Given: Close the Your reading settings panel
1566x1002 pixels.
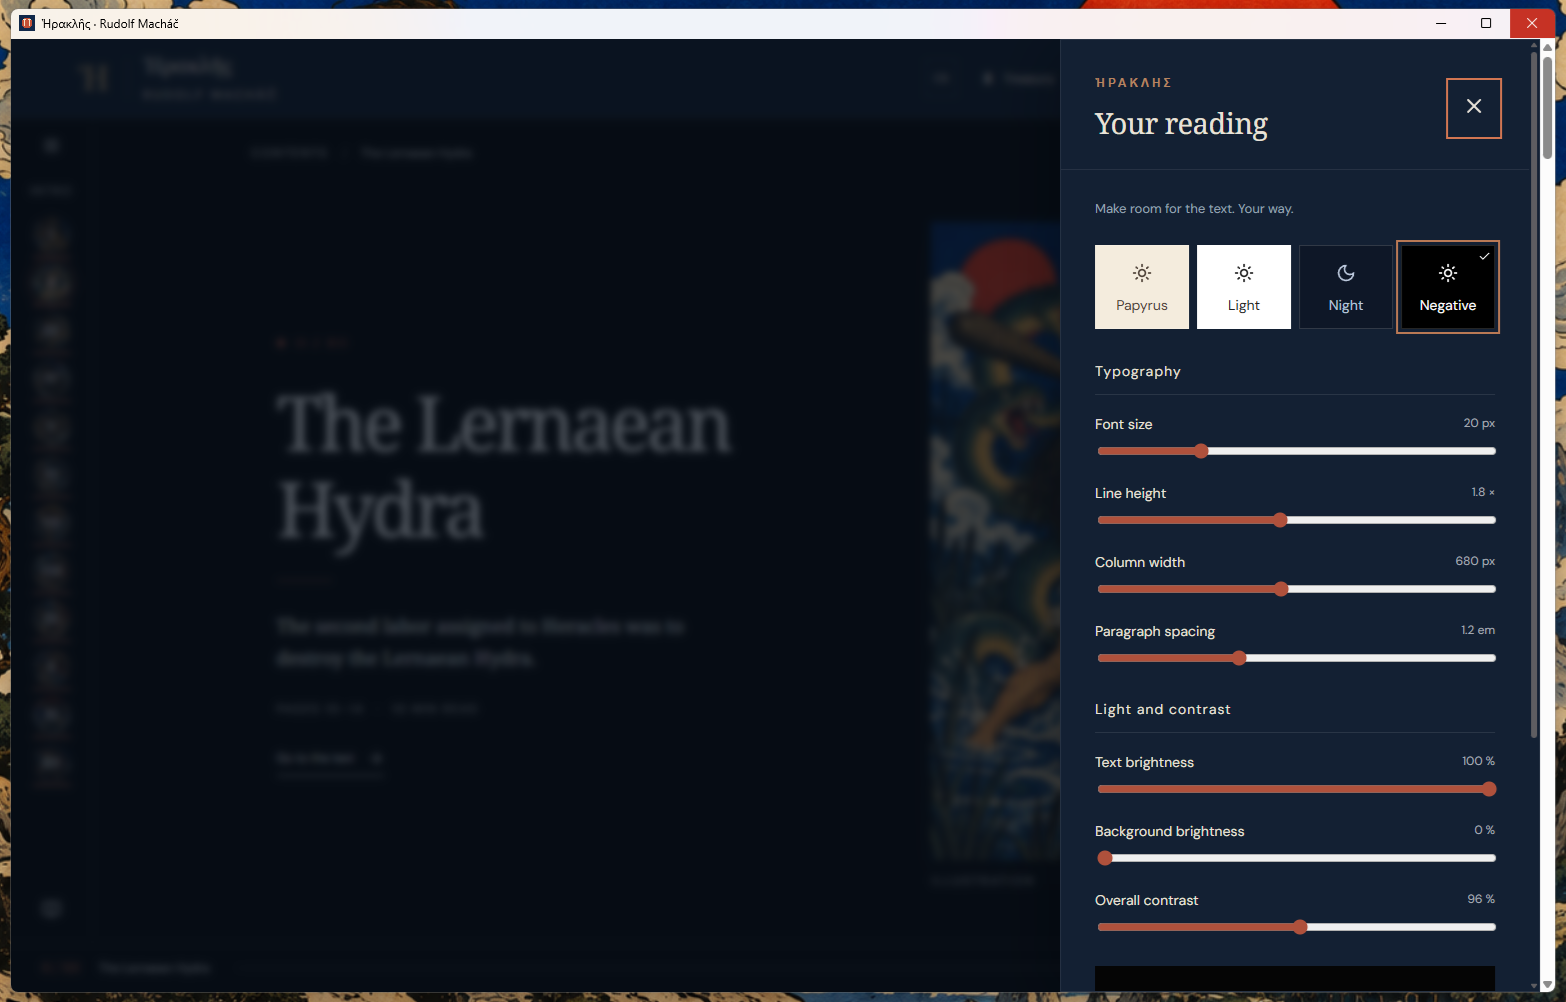Looking at the screenshot, I should pyautogui.click(x=1473, y=108).
